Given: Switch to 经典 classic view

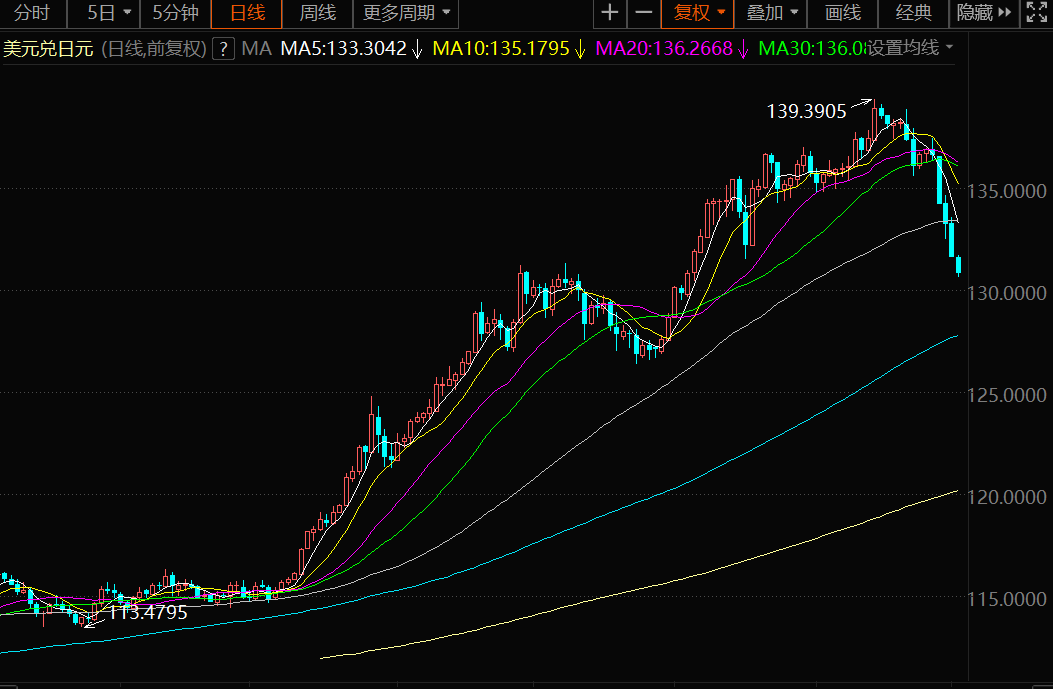Looking at the screenshot, I should tap(913, 13).
